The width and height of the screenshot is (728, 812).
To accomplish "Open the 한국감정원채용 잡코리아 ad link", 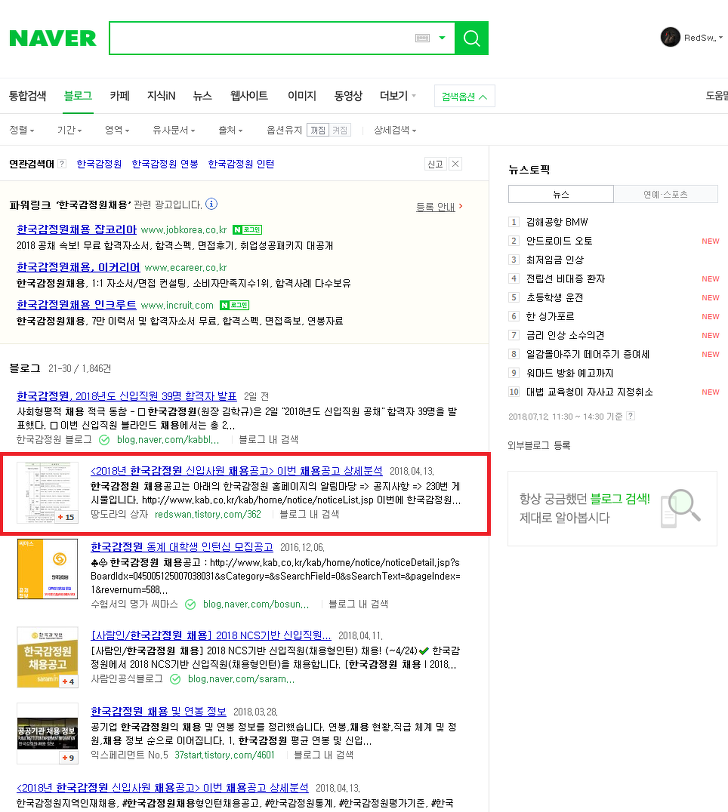I will point(77,229).
